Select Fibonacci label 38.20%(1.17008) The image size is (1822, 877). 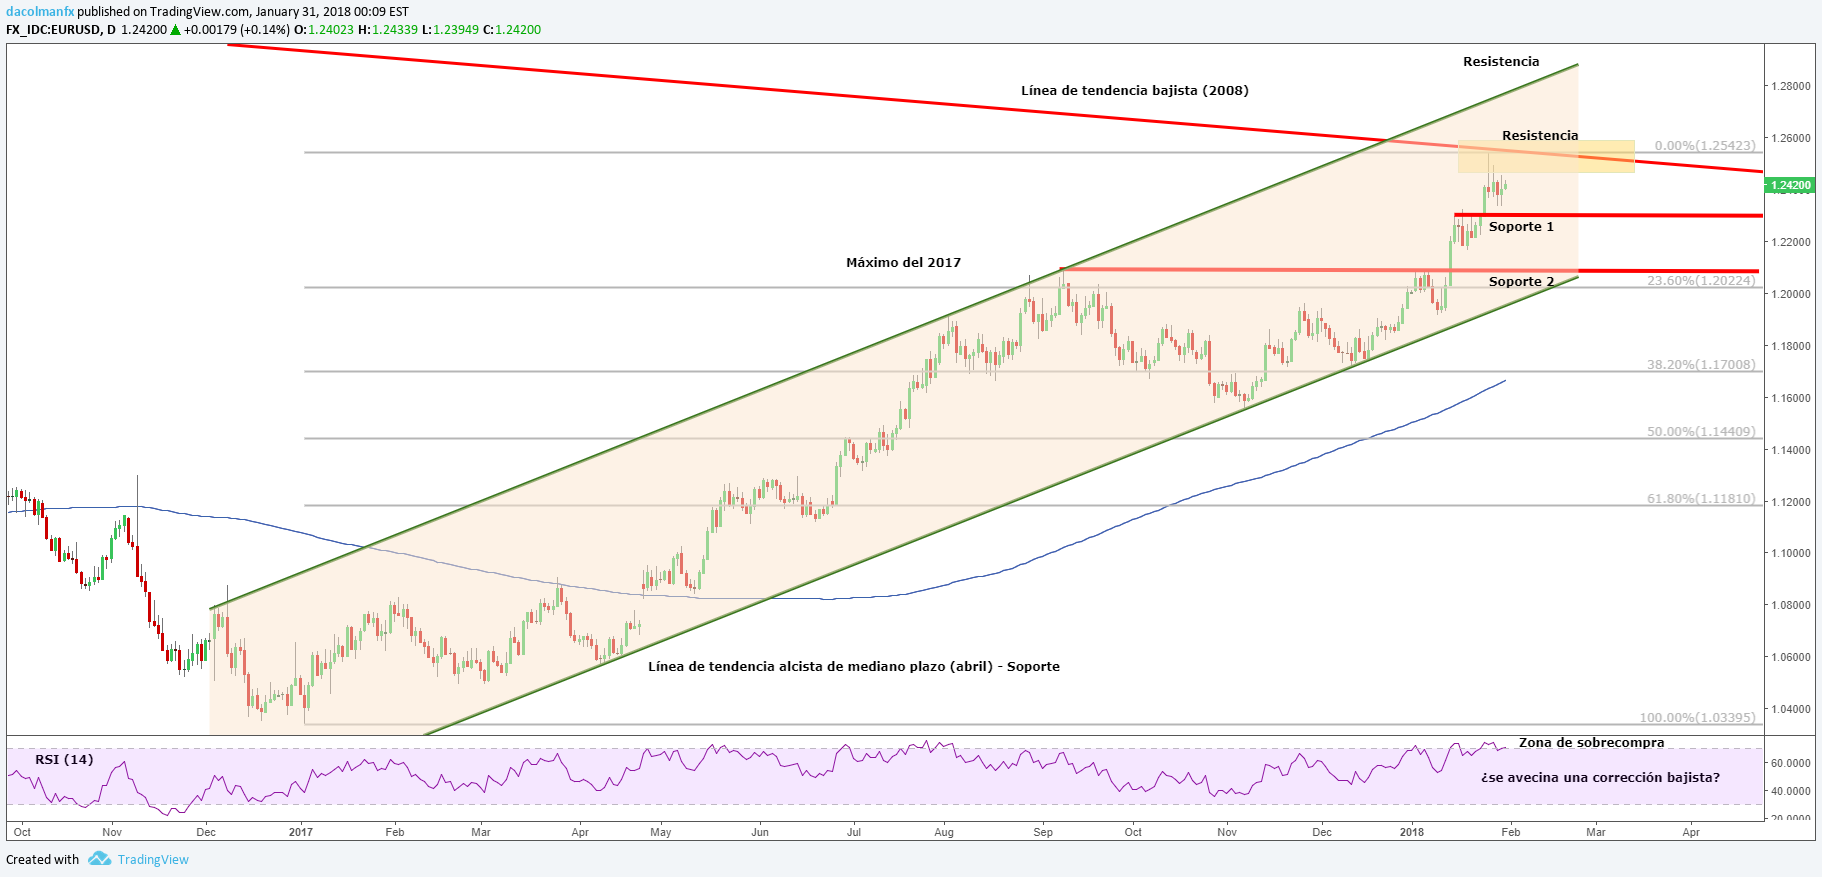point(1701,365)
